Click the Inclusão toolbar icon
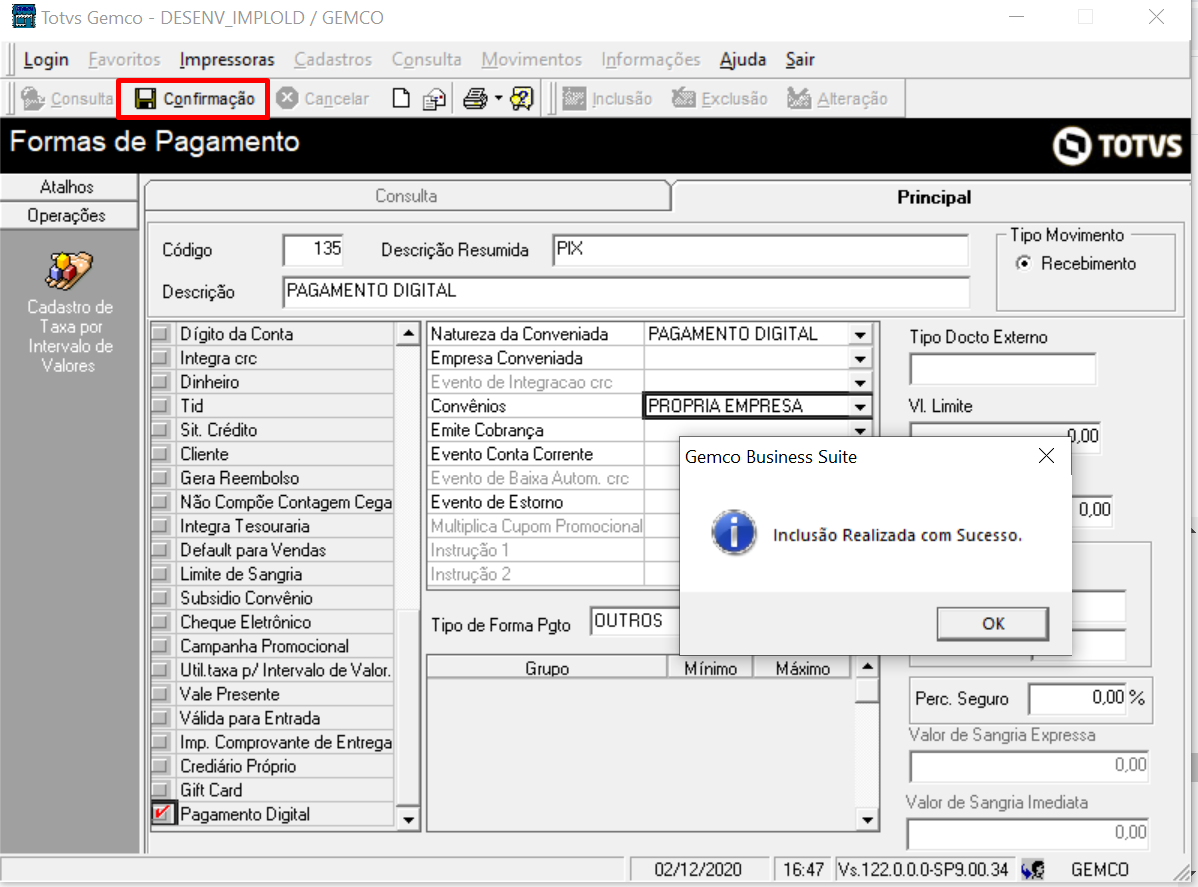The width and height of the screenshot is (1198, 887). [x=574, y=99]
